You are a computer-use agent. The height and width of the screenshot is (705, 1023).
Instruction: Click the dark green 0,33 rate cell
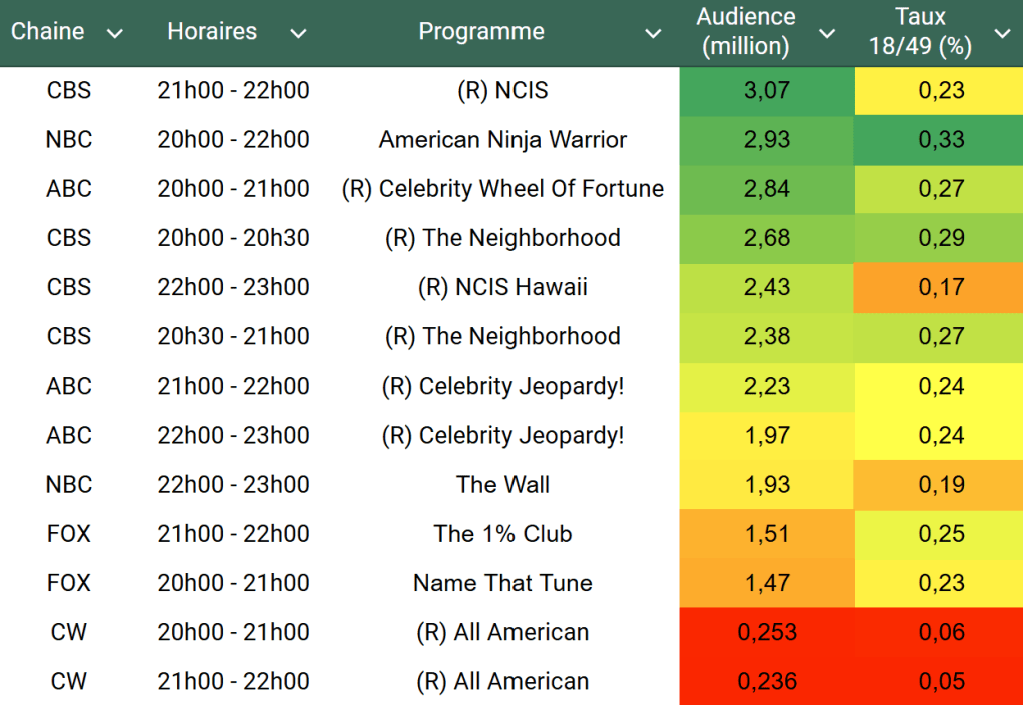click(x=941, y=140)
